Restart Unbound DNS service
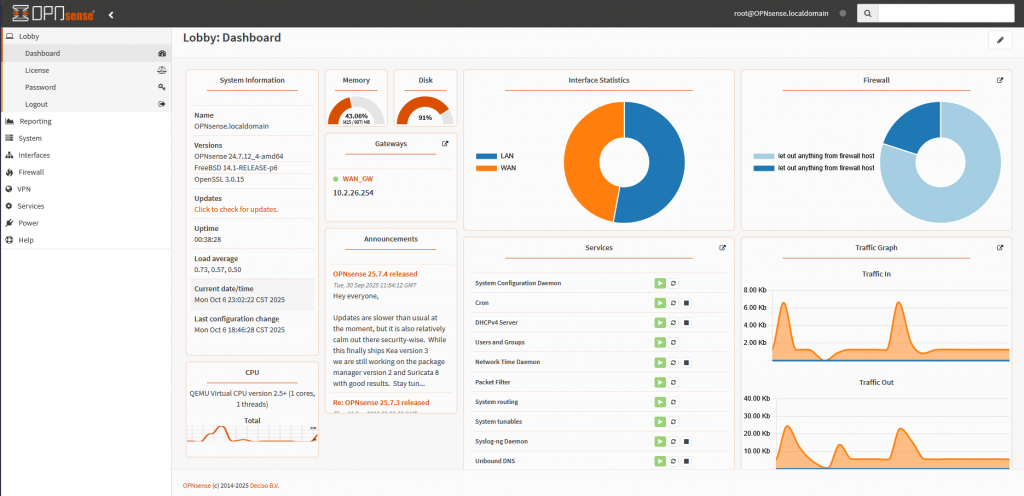This screenshot has height=496, width=1024. pyautogui.click(x=673, y=461)
